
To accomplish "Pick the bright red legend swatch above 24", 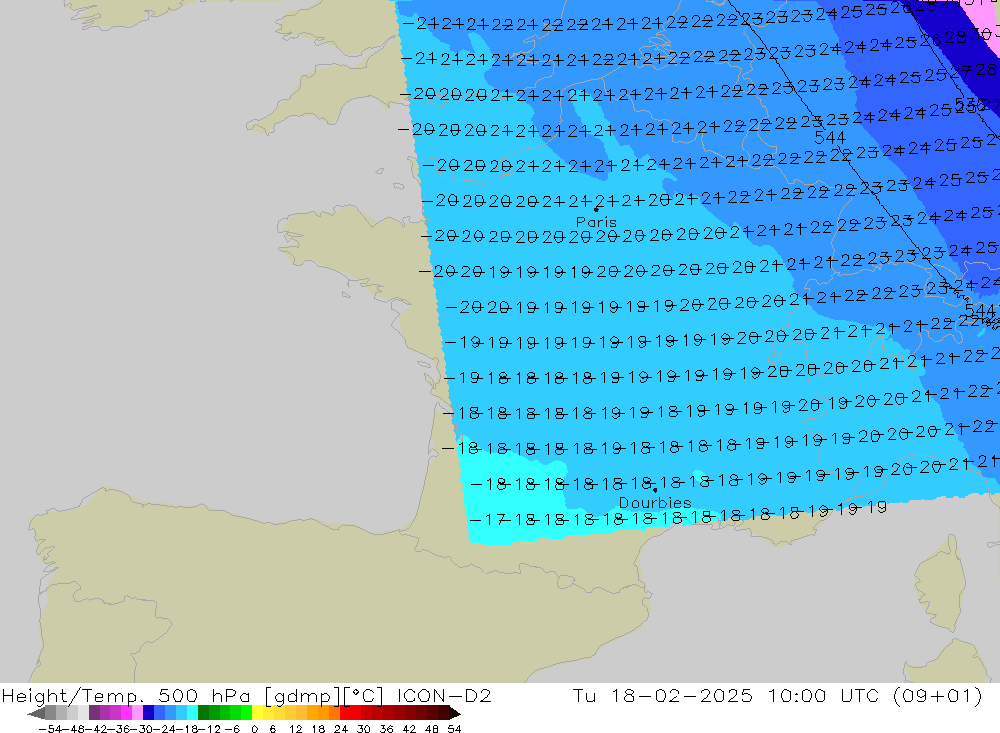I will (x=345, y=713).
